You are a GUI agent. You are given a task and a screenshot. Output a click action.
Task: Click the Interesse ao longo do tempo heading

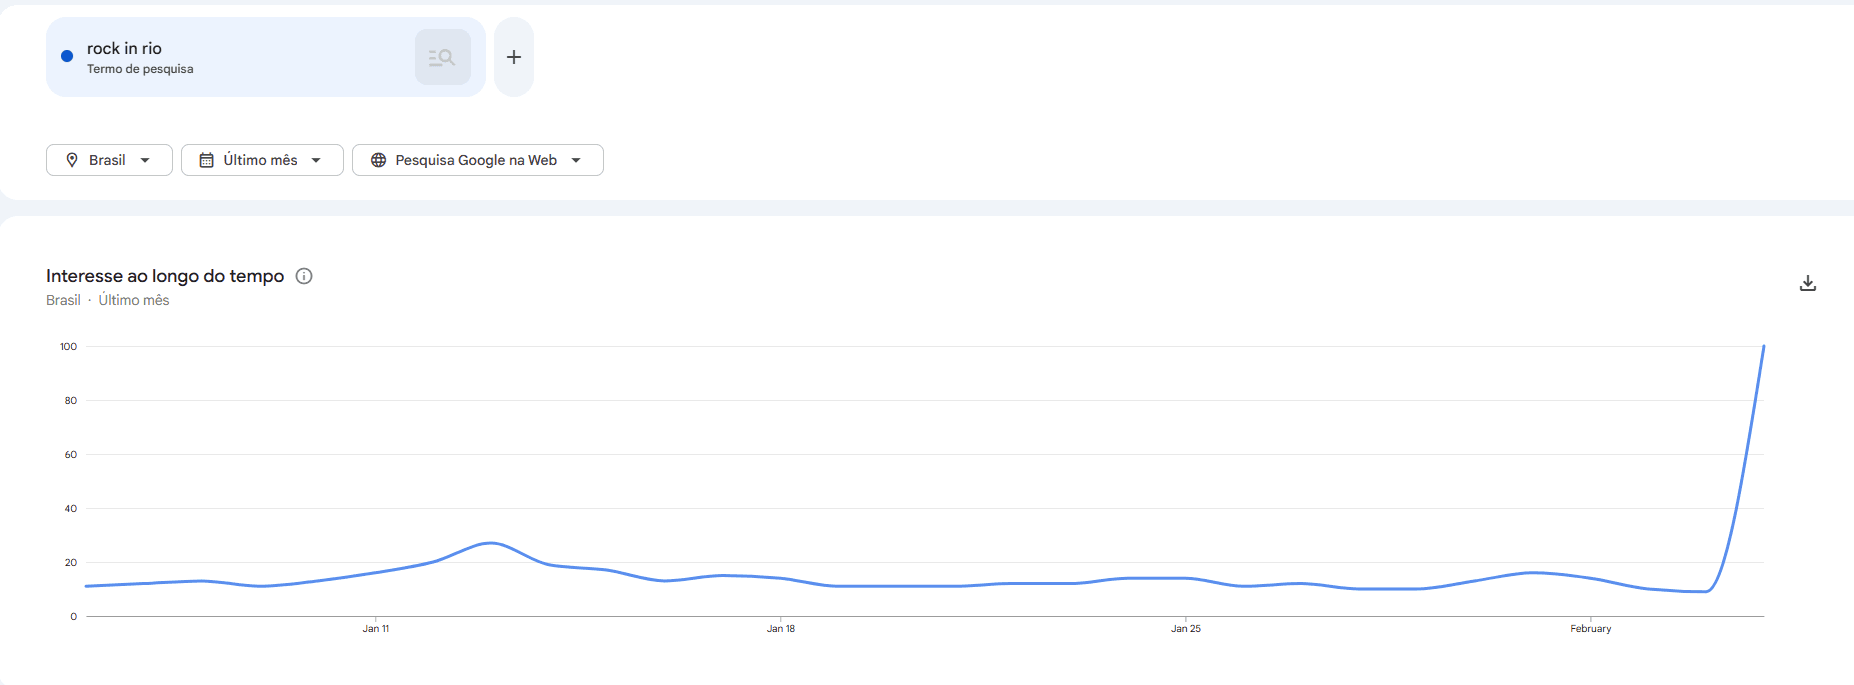tap(165, 276)
